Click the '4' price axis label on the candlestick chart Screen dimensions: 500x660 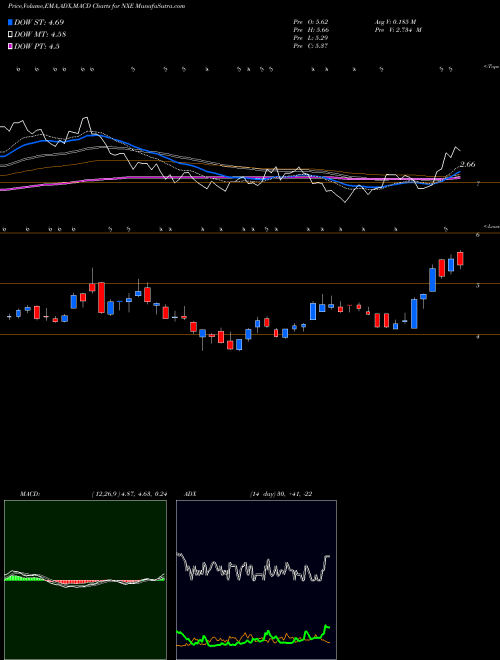coord(478,336)
